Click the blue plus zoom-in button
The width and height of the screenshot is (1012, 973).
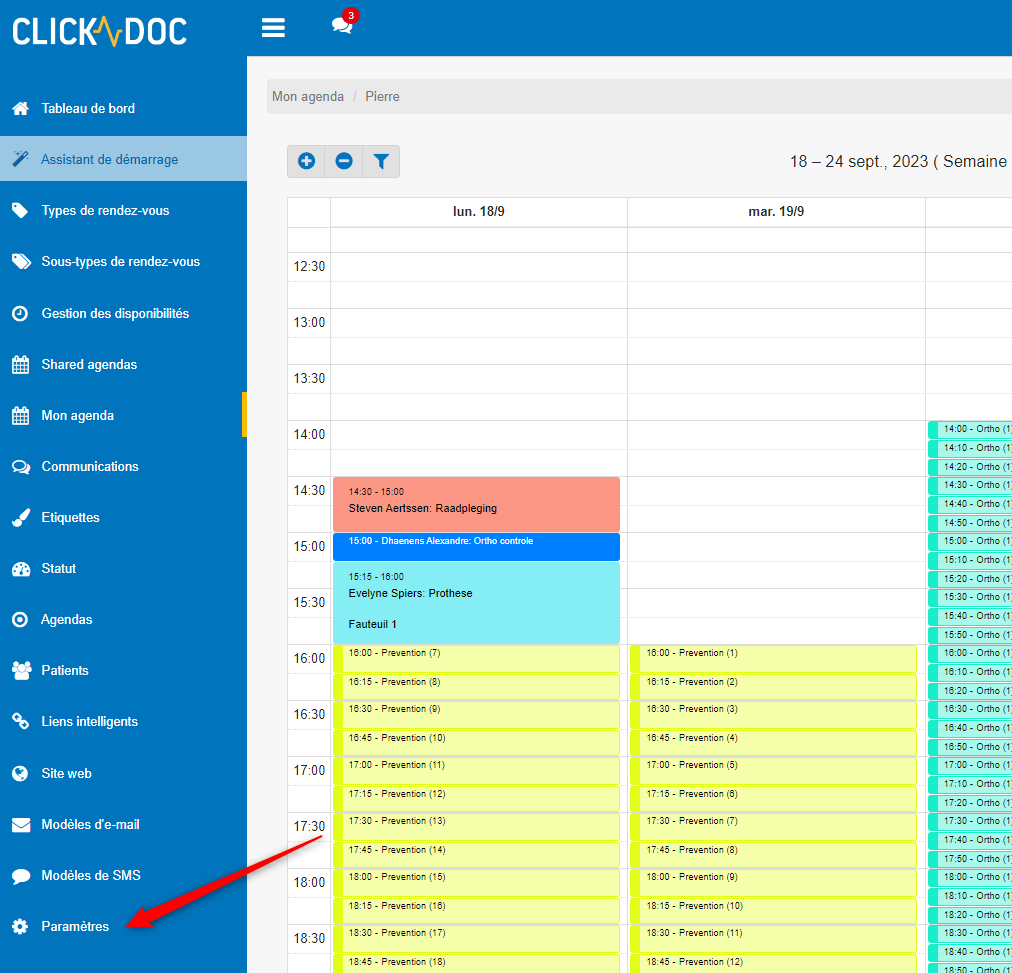306,161
